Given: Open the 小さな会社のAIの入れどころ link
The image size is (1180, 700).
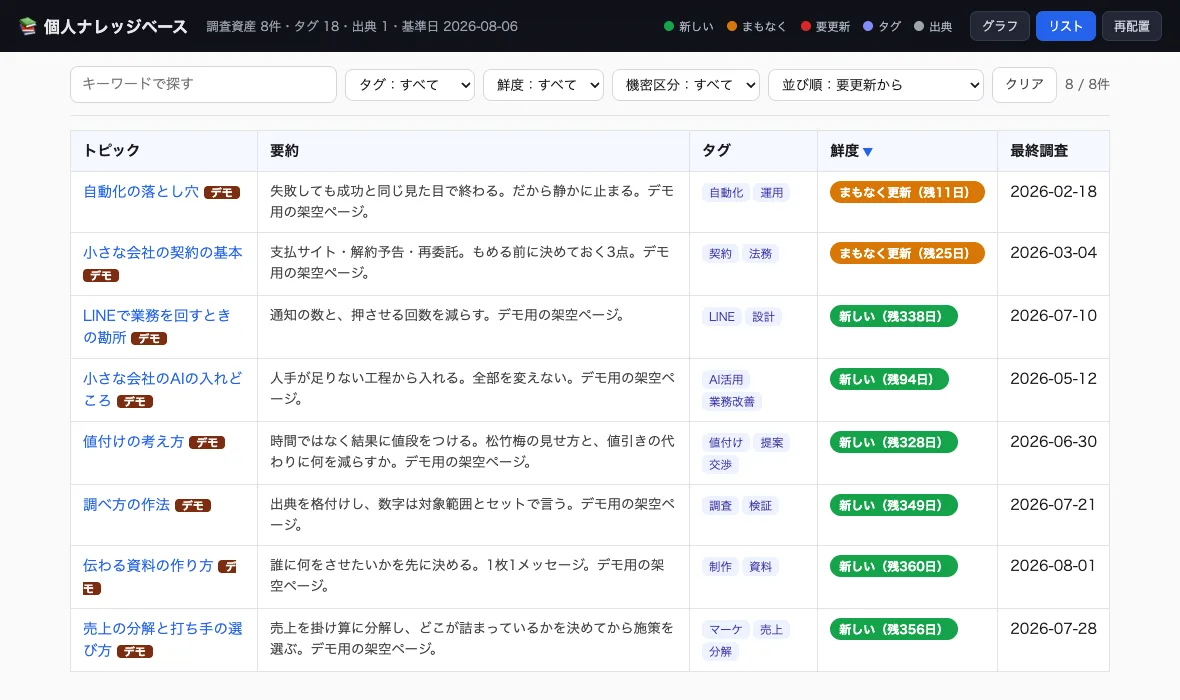Looking at the screenshot, I should click(x=163, y=389).
